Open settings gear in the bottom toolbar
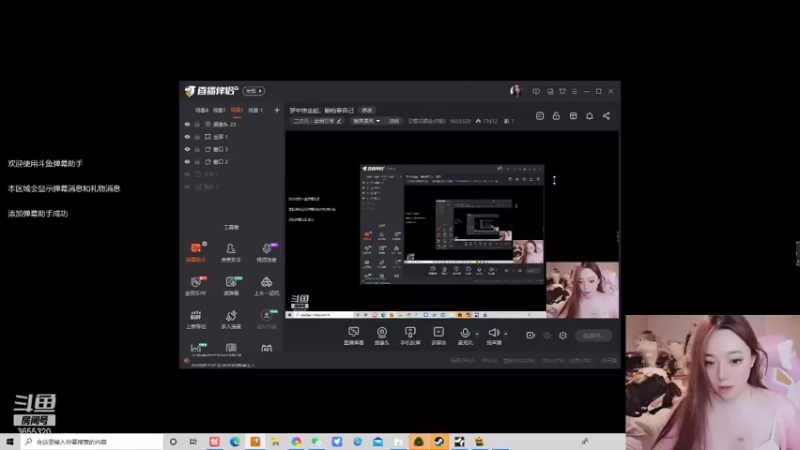Image resolution: width=800 pixels, height=450 pixels. click(x=563, y=335)
